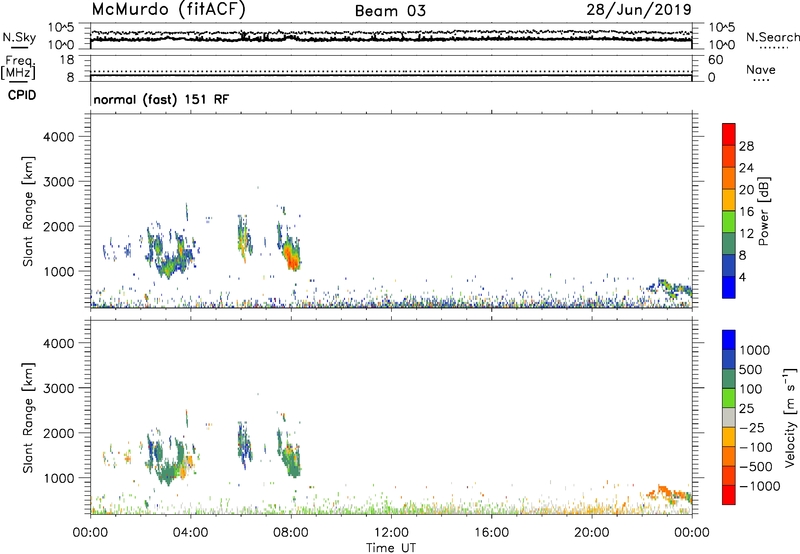Click the text normal (fast) 151 RF
The width and height of the screenshot is (800, 554).
pyautogui.click(x=161, y=99)
